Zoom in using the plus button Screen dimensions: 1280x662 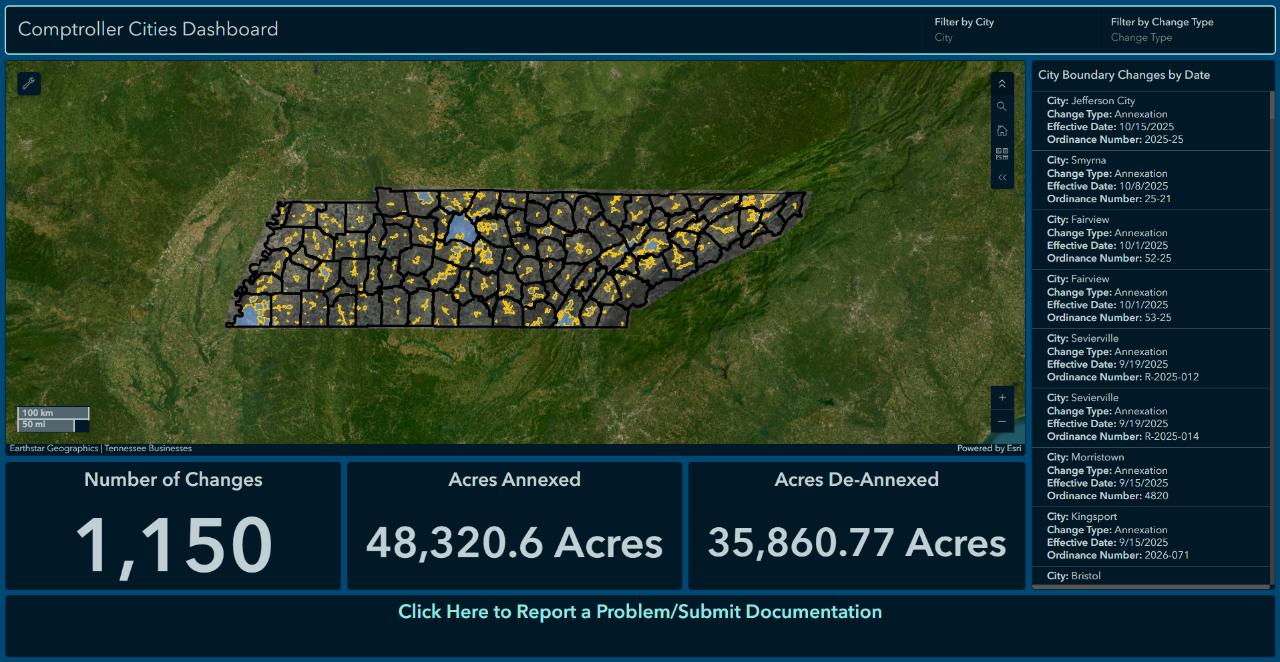point(1001,397)
